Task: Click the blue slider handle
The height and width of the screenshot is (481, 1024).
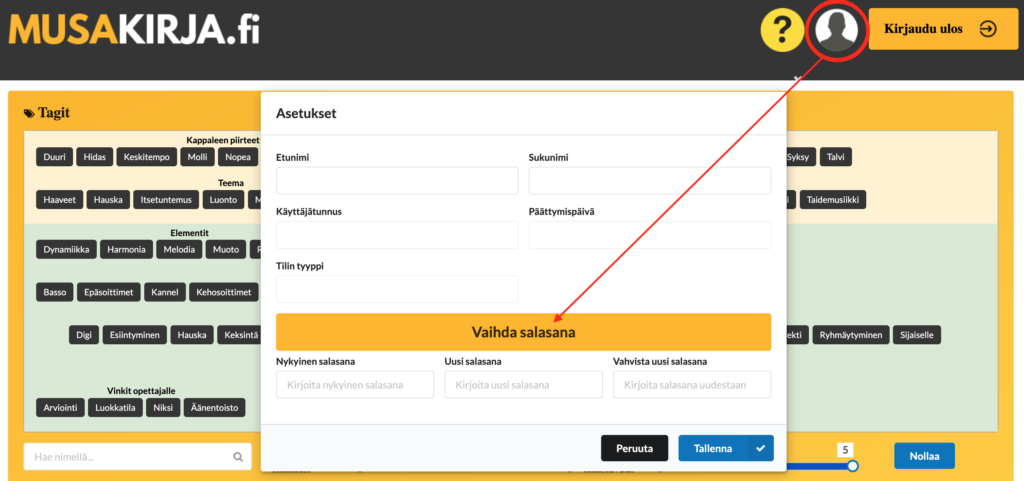Action: pyautogui.click(x=852, y=466)
